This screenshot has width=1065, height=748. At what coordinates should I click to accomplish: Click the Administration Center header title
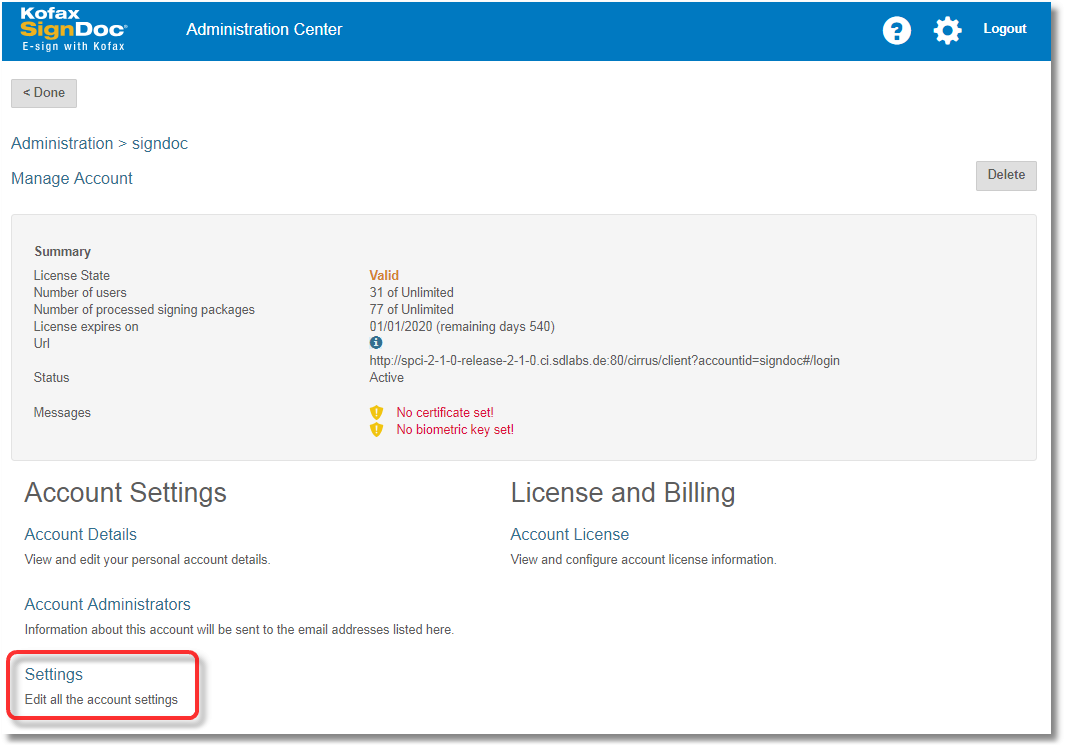point(264,30)
